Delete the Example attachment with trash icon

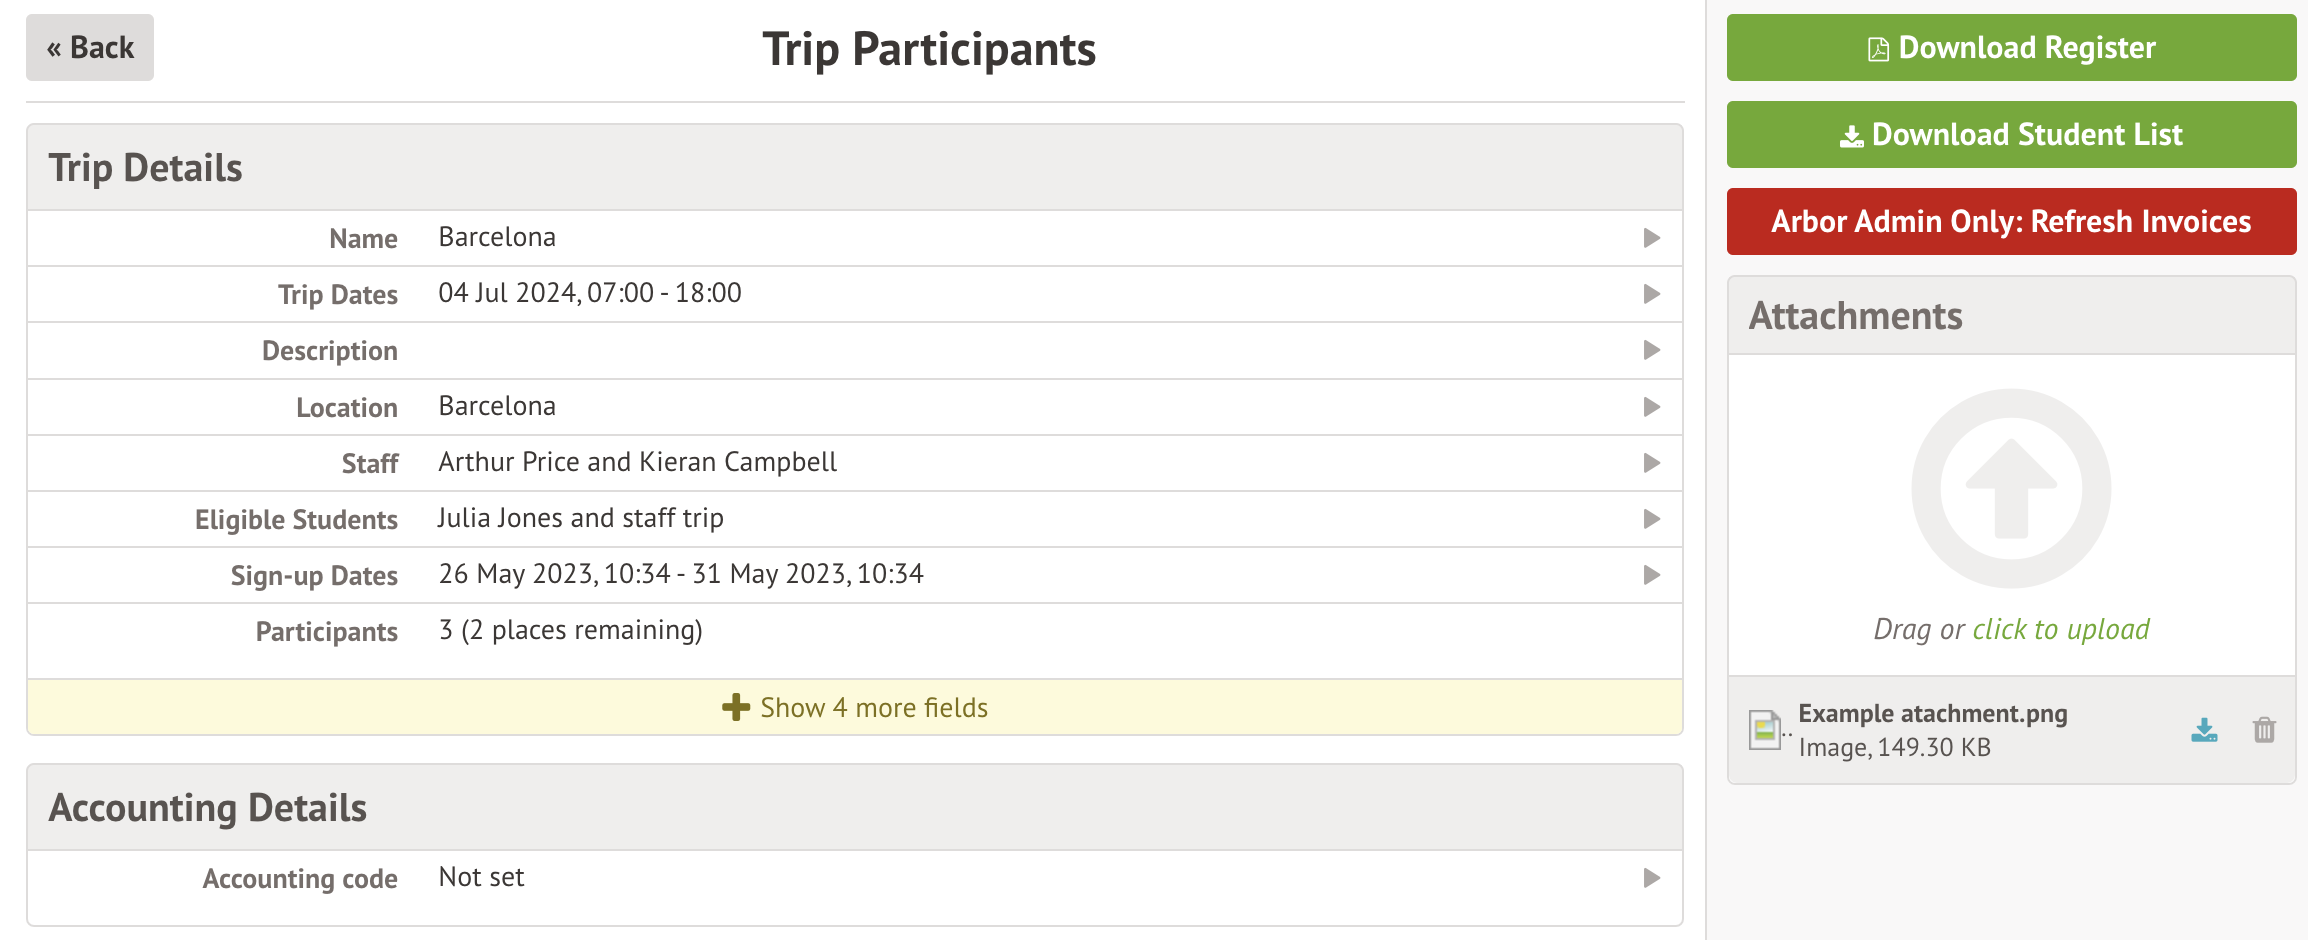coord(2264,731)
